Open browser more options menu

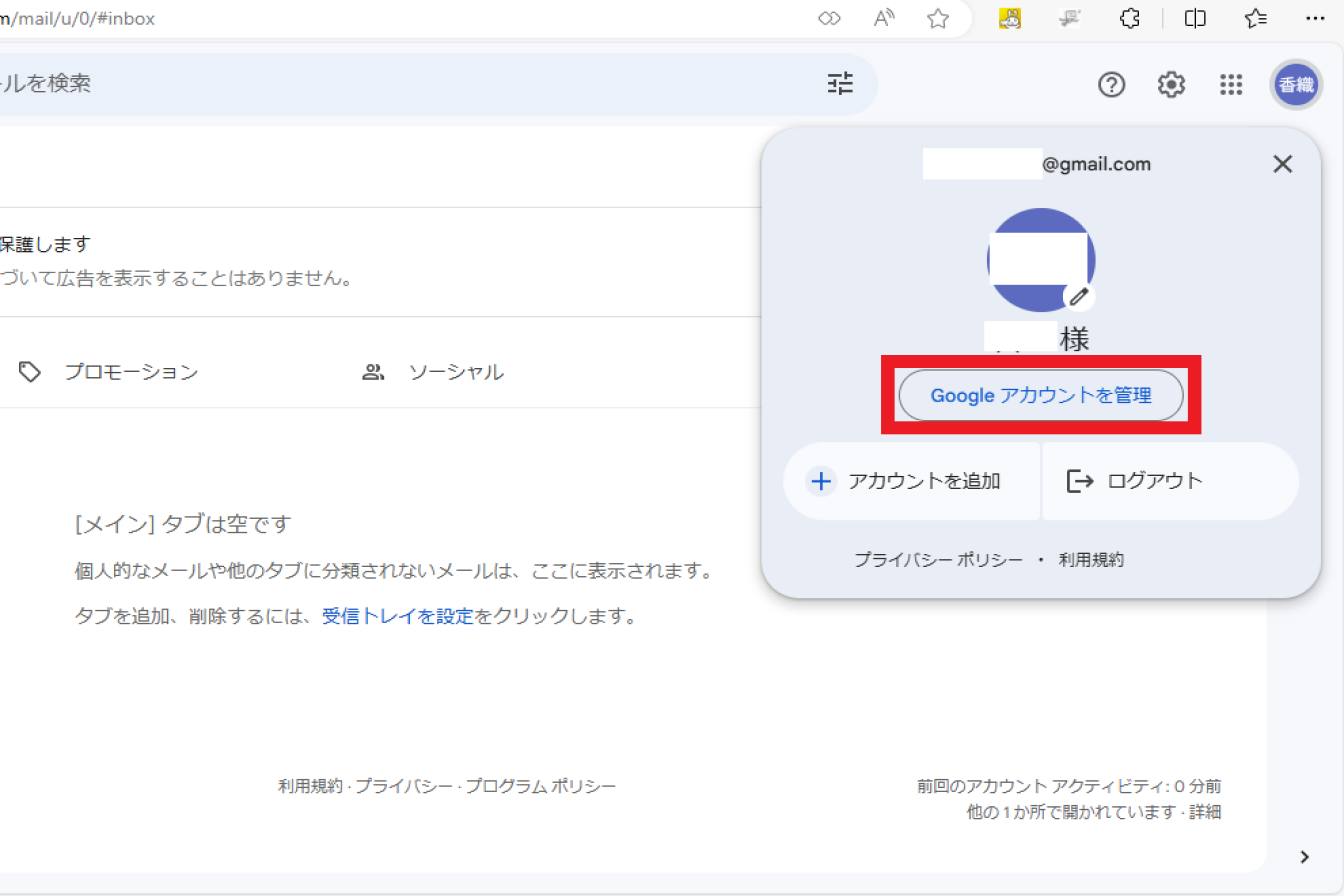[1316, 19]
